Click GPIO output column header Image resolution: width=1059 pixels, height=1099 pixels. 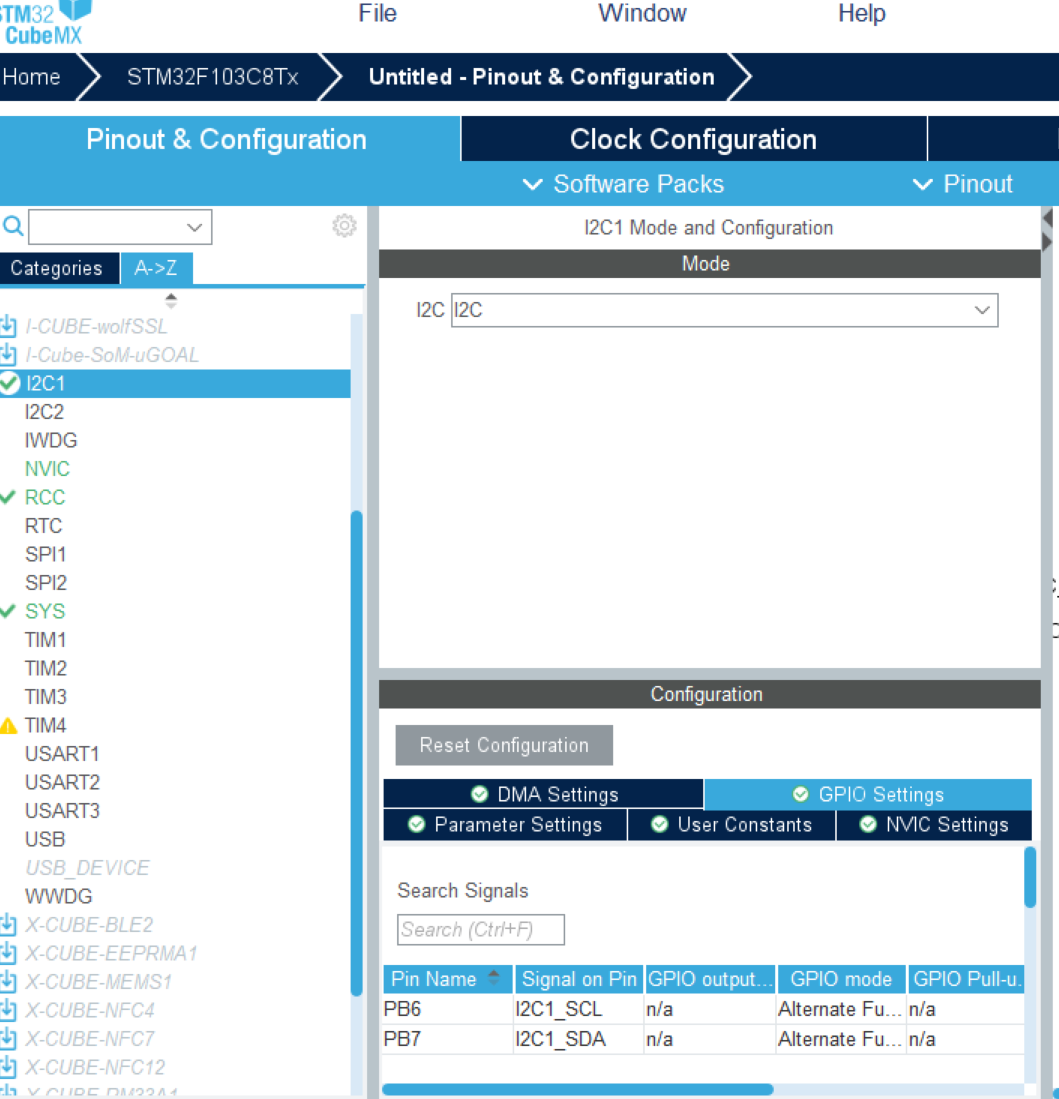coord(710,979)
